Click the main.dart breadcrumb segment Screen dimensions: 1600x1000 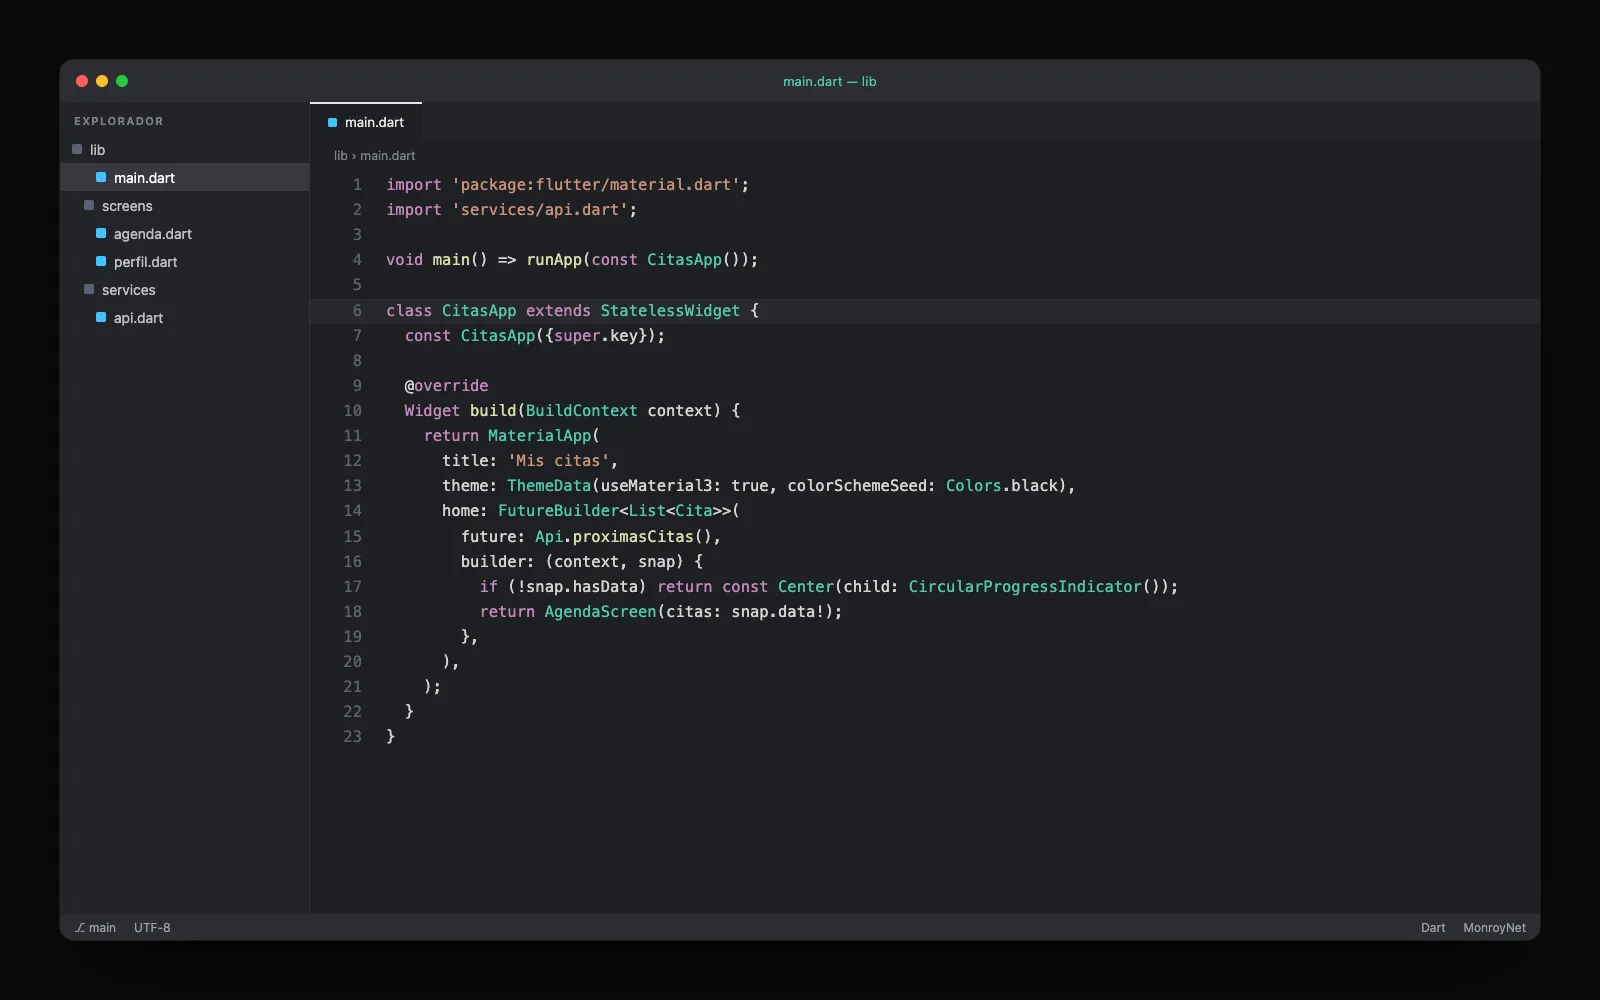388,156
